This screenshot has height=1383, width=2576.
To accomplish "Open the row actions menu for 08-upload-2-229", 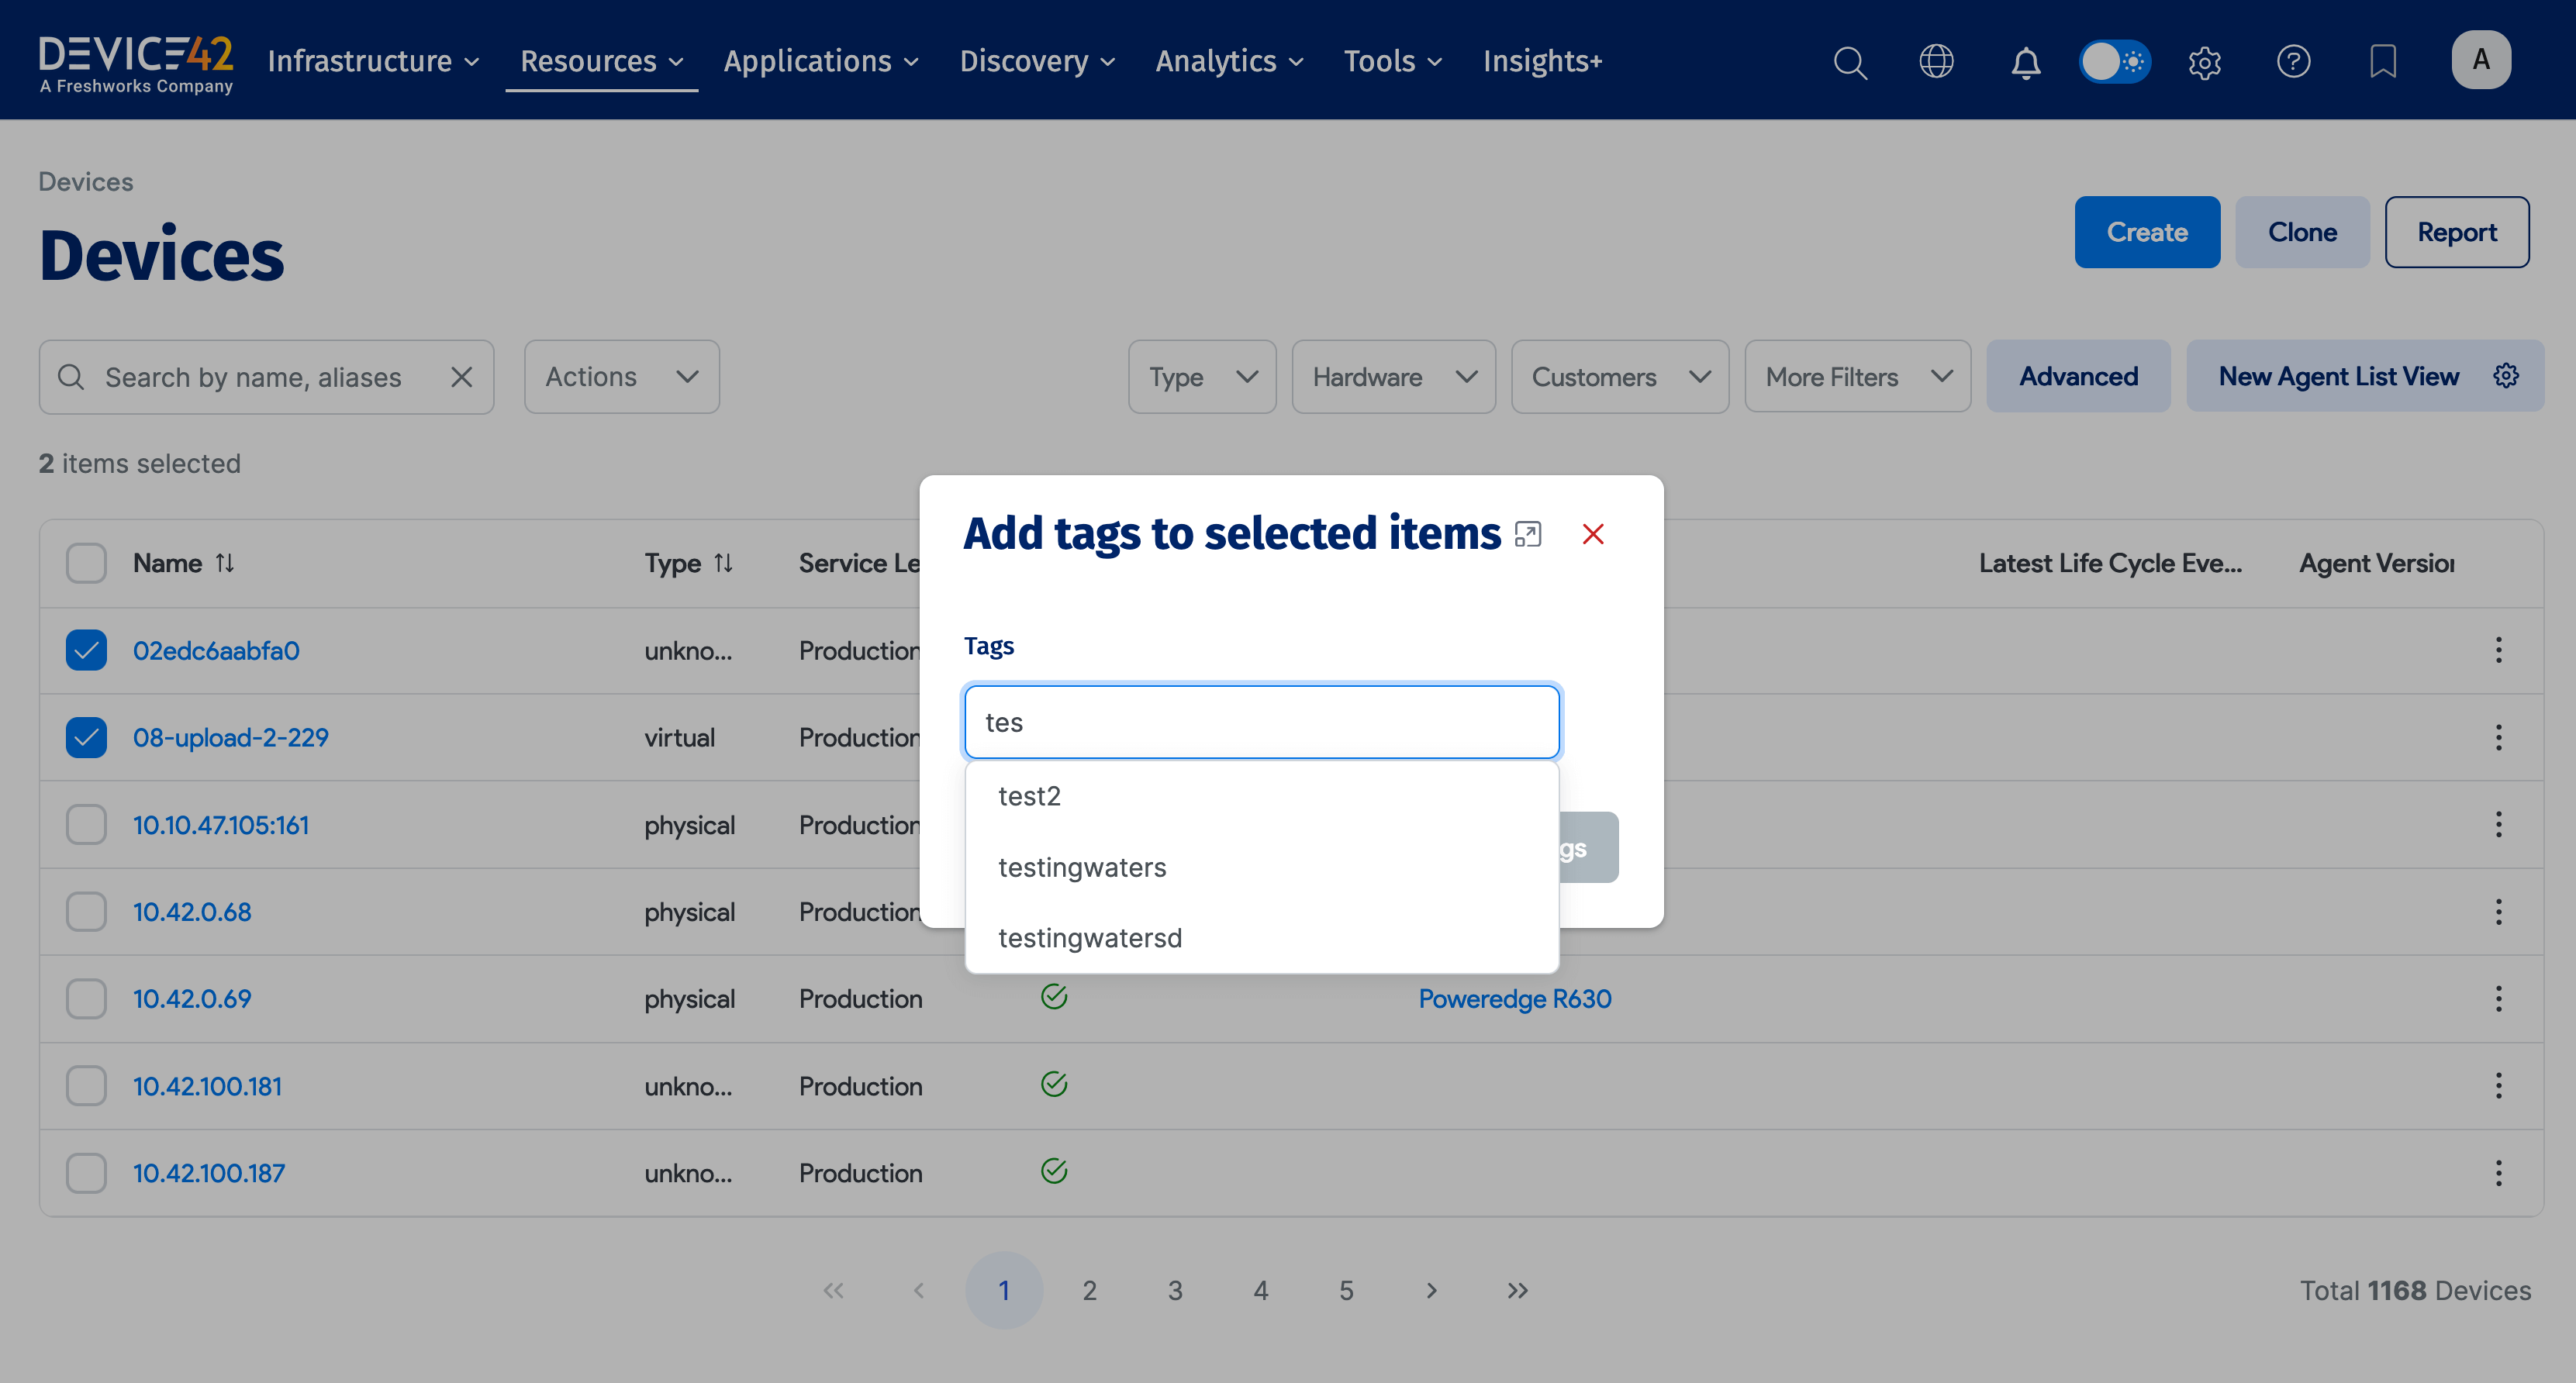I will [2499, 737].
